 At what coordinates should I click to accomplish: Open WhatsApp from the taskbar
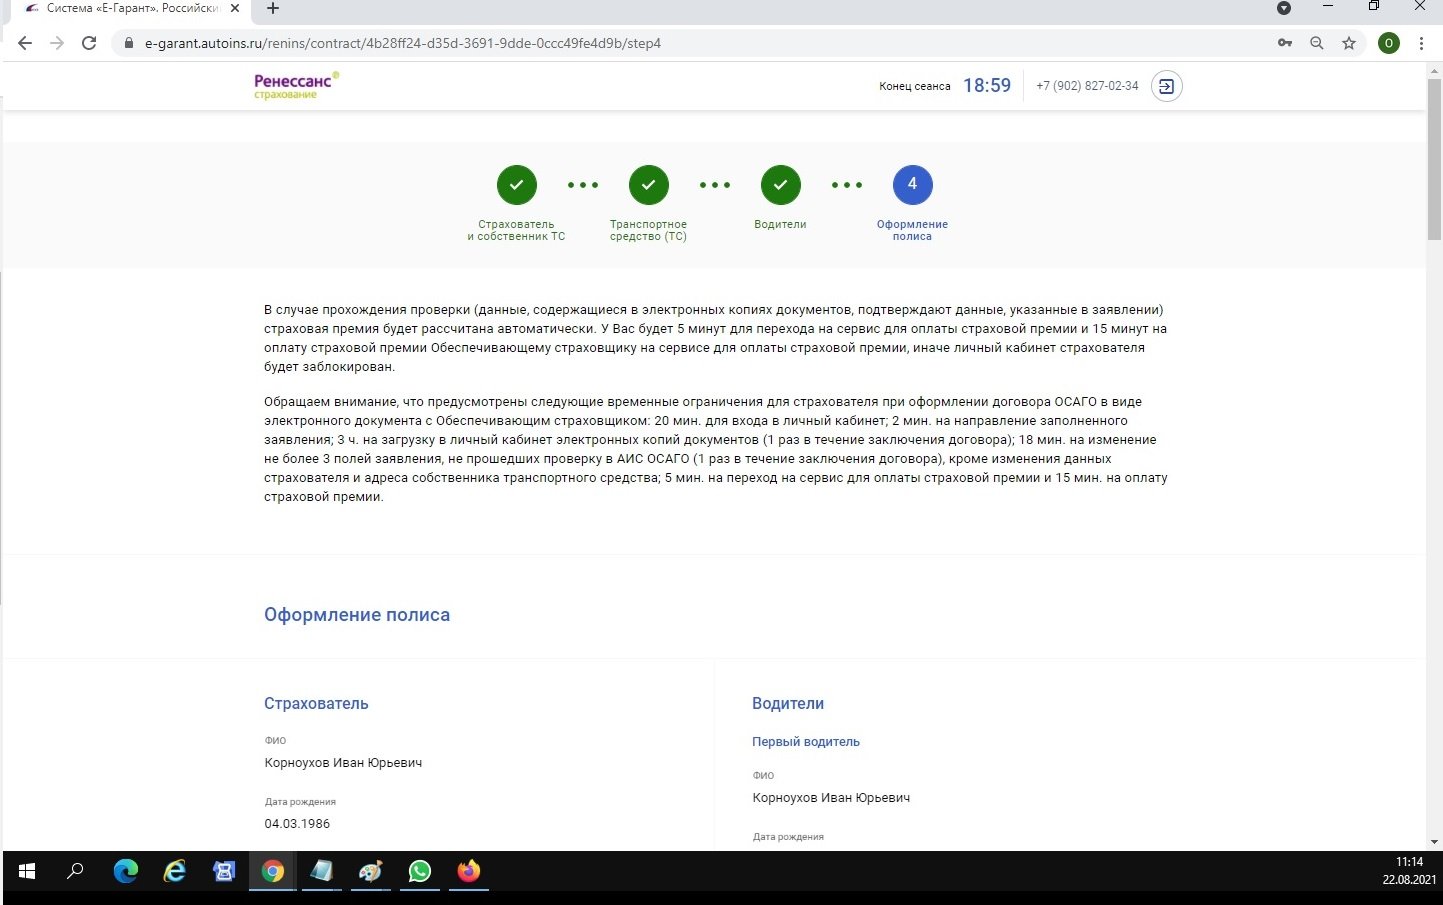pyautogui.click(x=419, y=871)
